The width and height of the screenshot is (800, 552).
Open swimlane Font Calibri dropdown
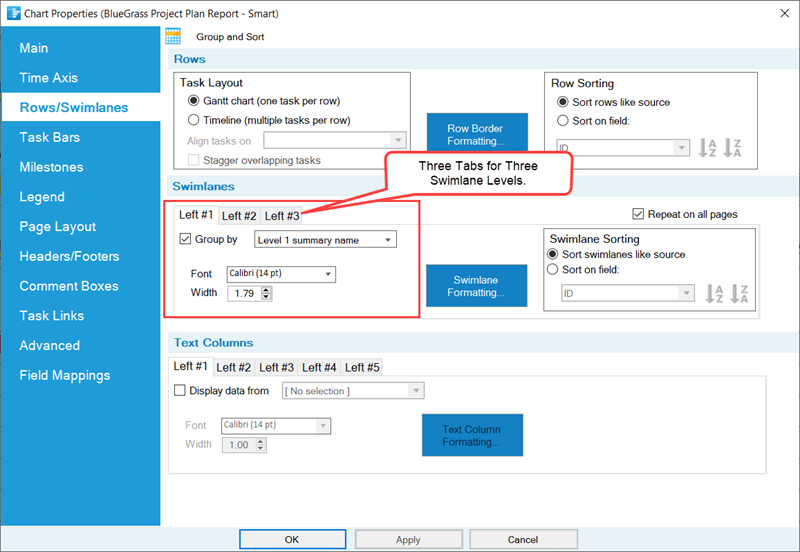[281, 274]
